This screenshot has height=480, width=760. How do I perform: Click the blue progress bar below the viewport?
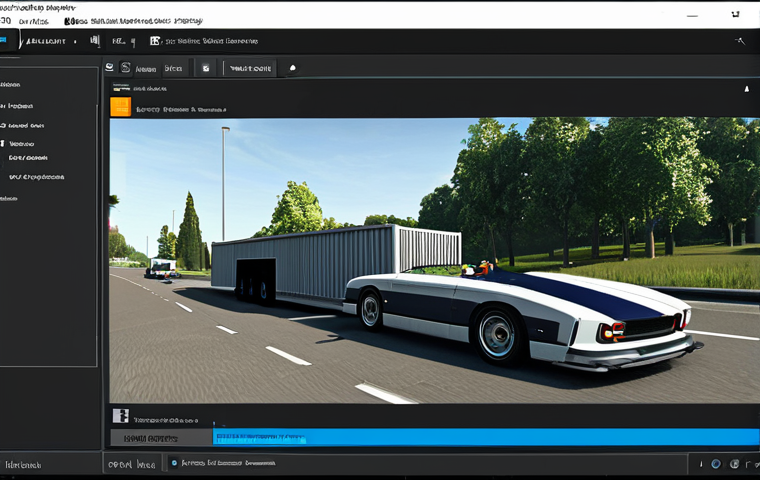click(485, 437)
